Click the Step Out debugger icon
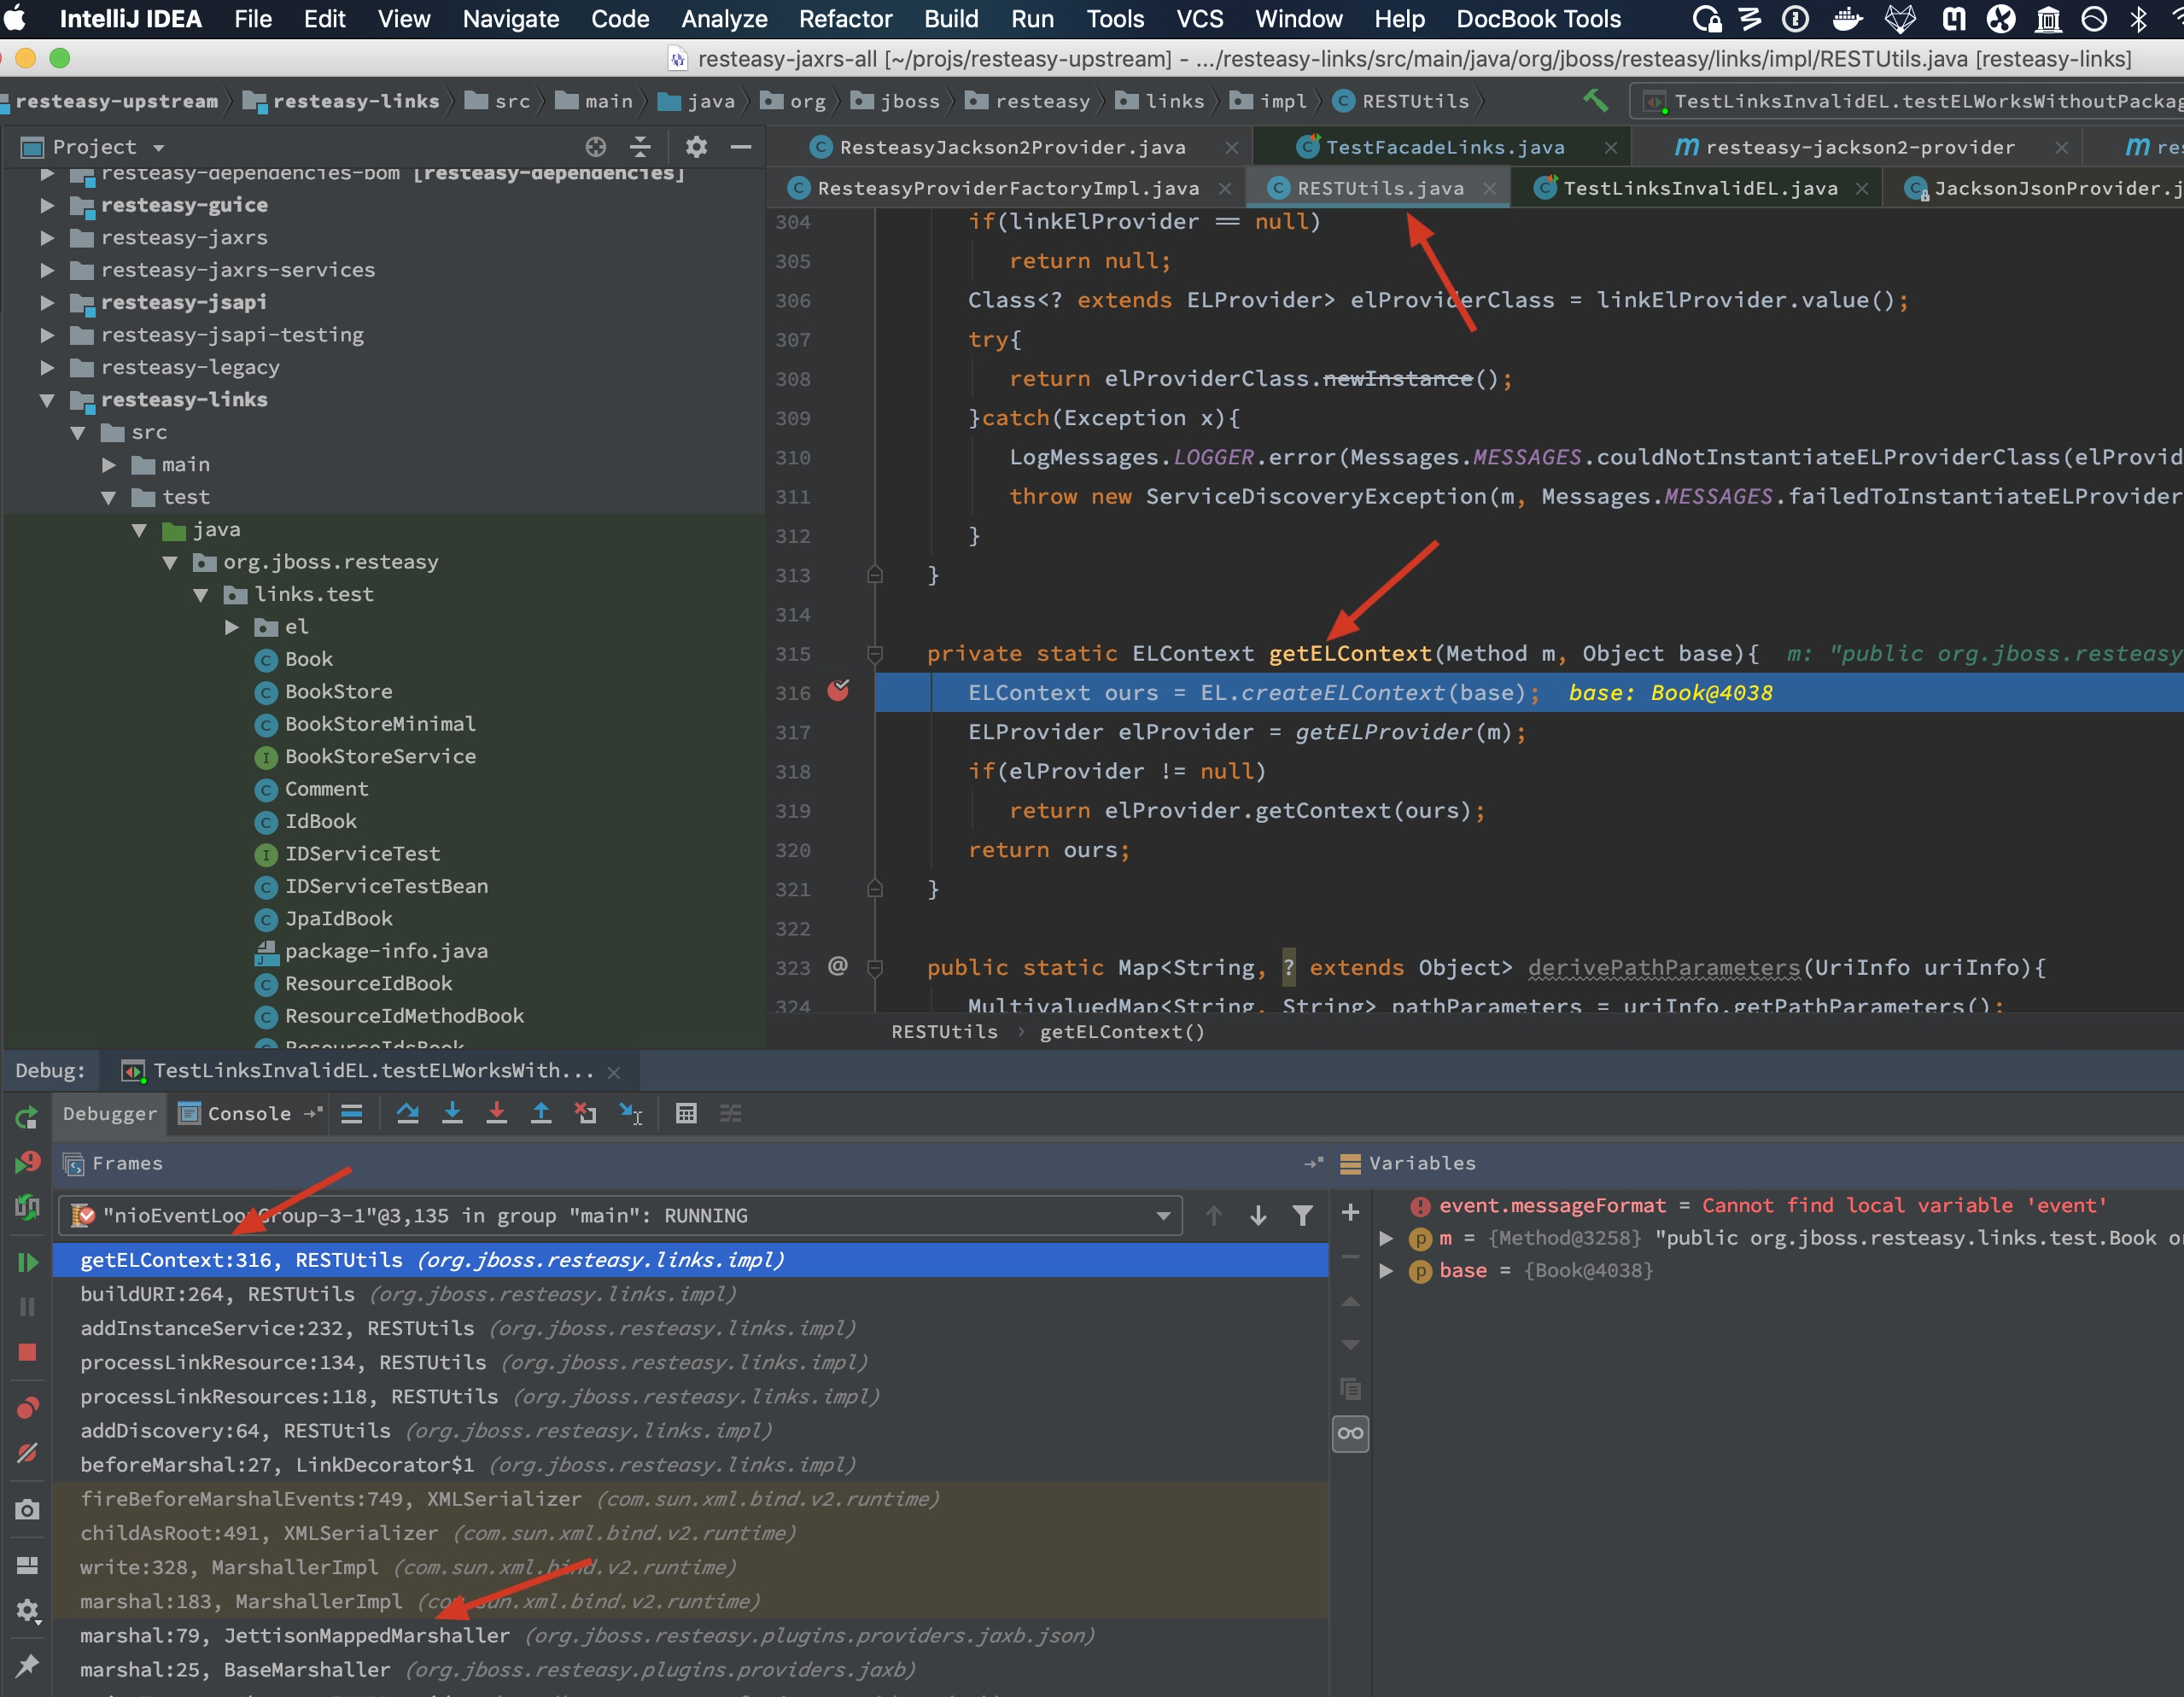 tap(541, 1113)
